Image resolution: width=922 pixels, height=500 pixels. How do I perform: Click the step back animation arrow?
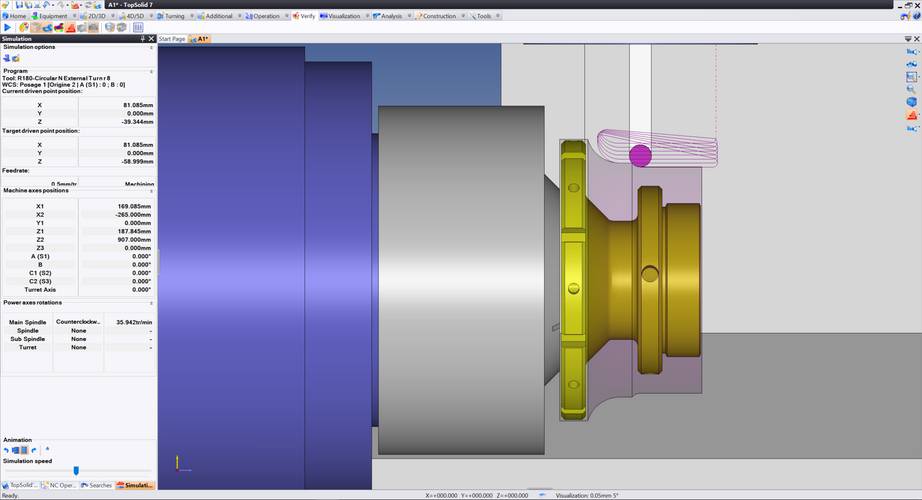(x=7, y=450)
